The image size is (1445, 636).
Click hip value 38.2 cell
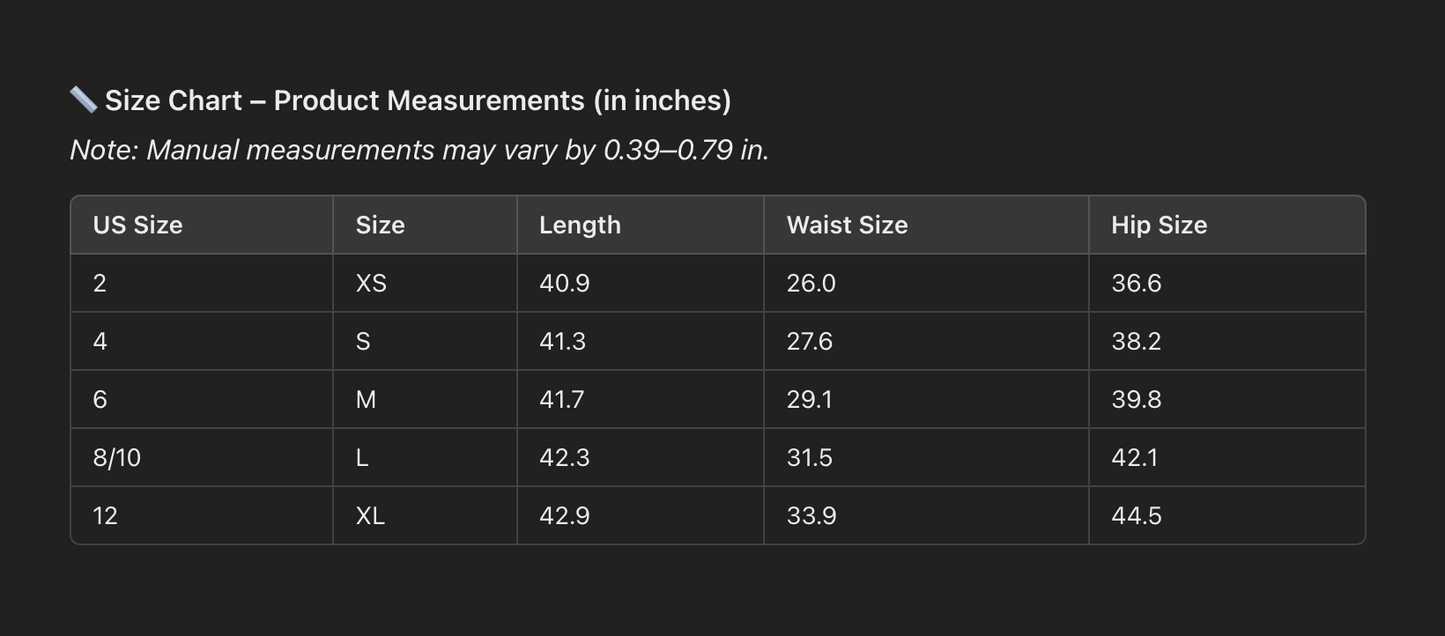point(1136,342)
